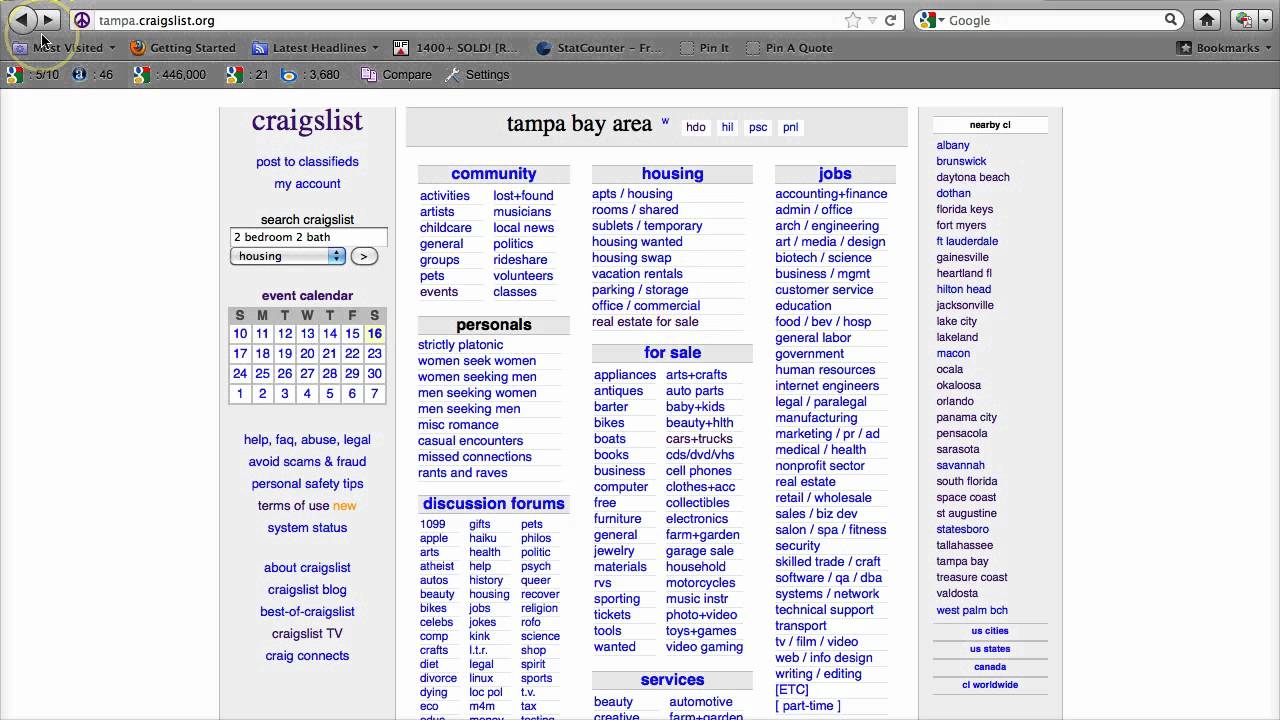The height and width of the screenshot is (720, 1280).
Task: Open the my account link
Action: 307,184
